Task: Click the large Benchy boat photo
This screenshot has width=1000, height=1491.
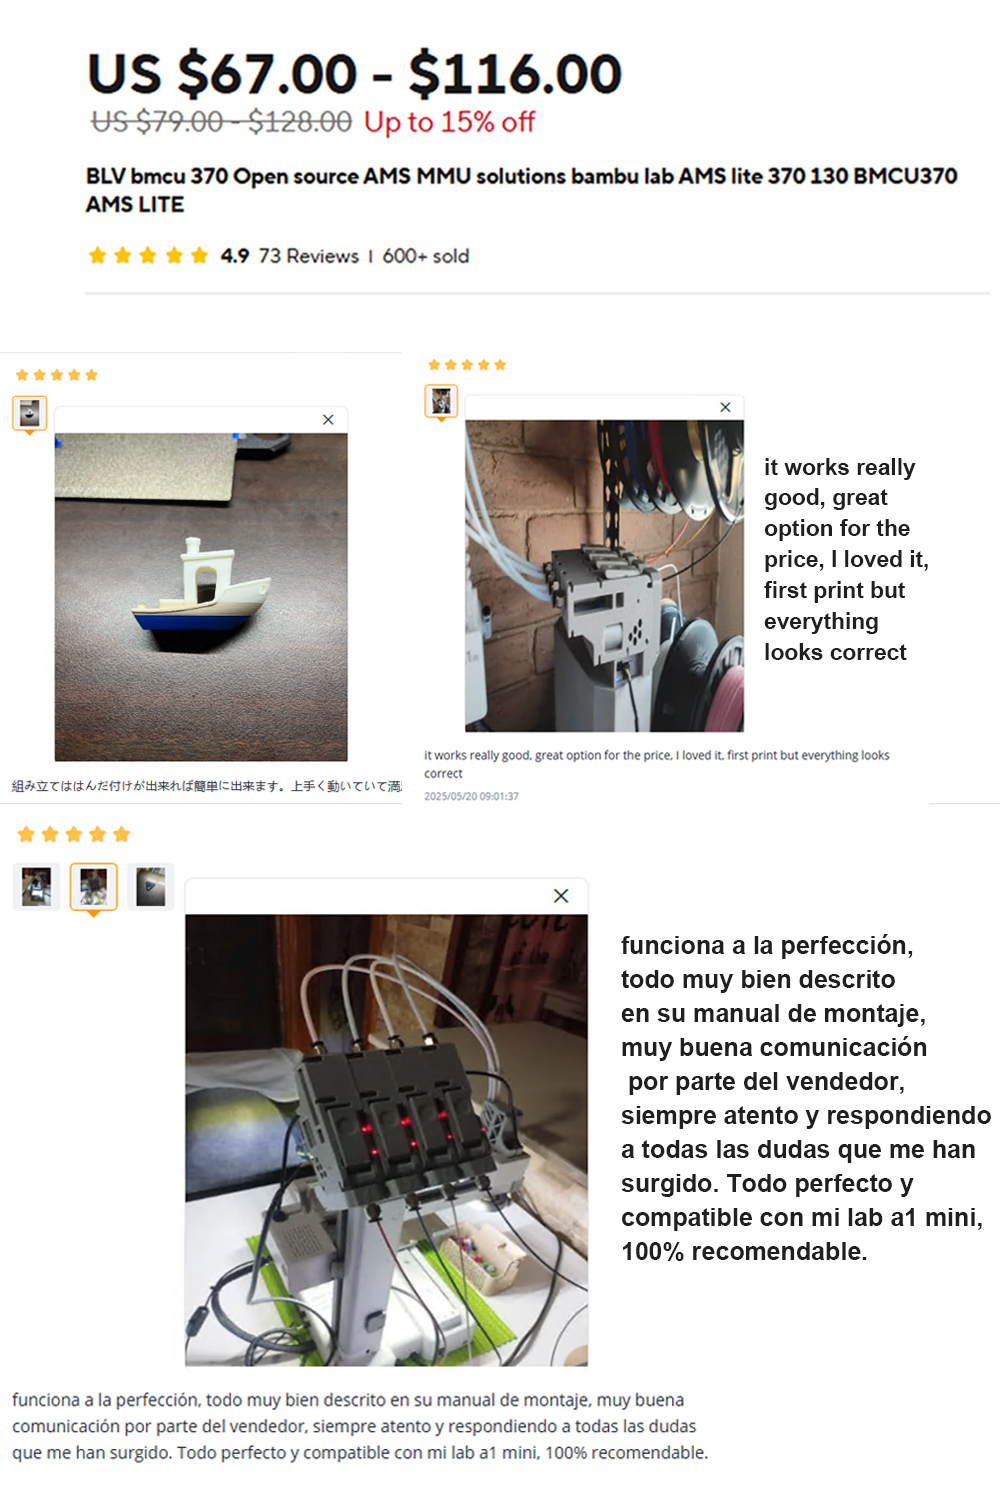Action: [x=201, y=597]
